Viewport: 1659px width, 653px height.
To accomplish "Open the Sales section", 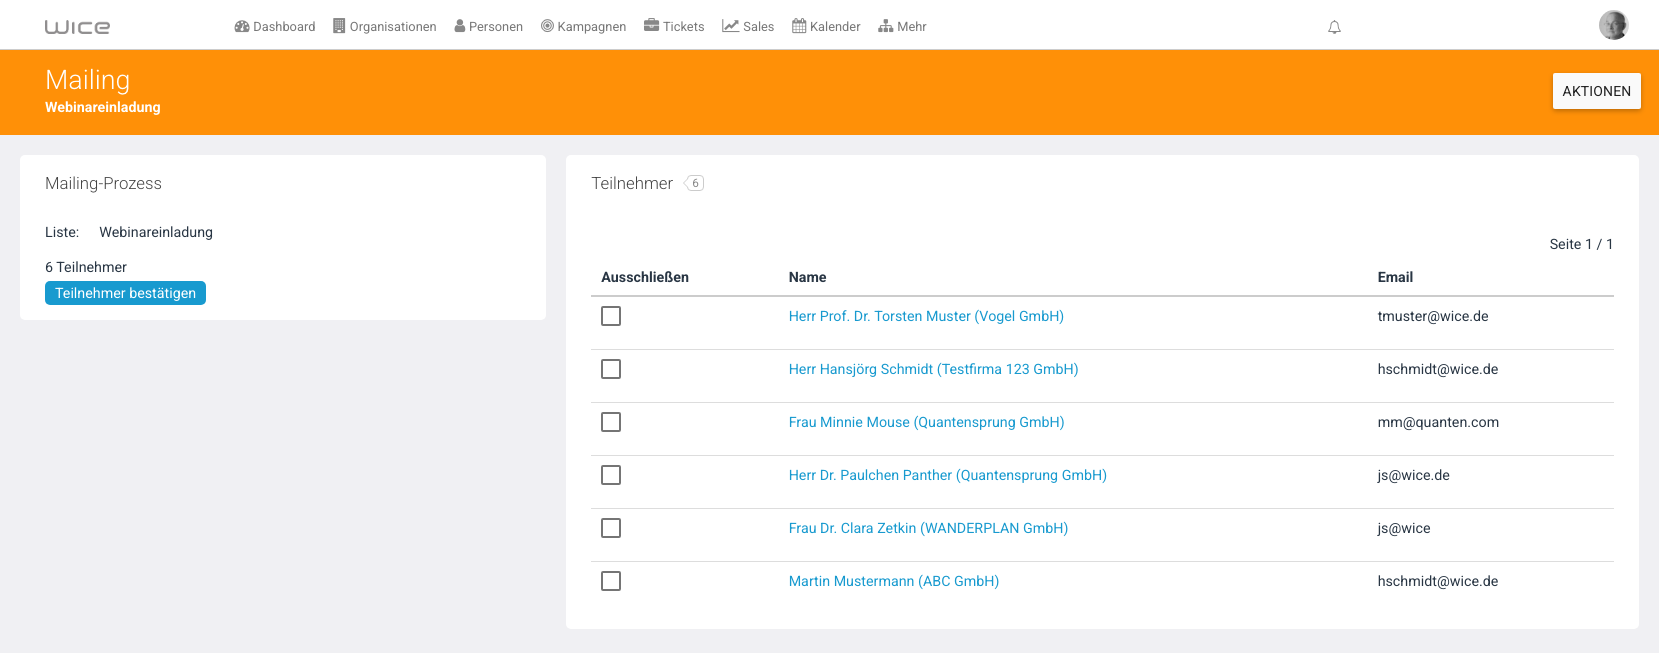I will click(x=748, y=26).
